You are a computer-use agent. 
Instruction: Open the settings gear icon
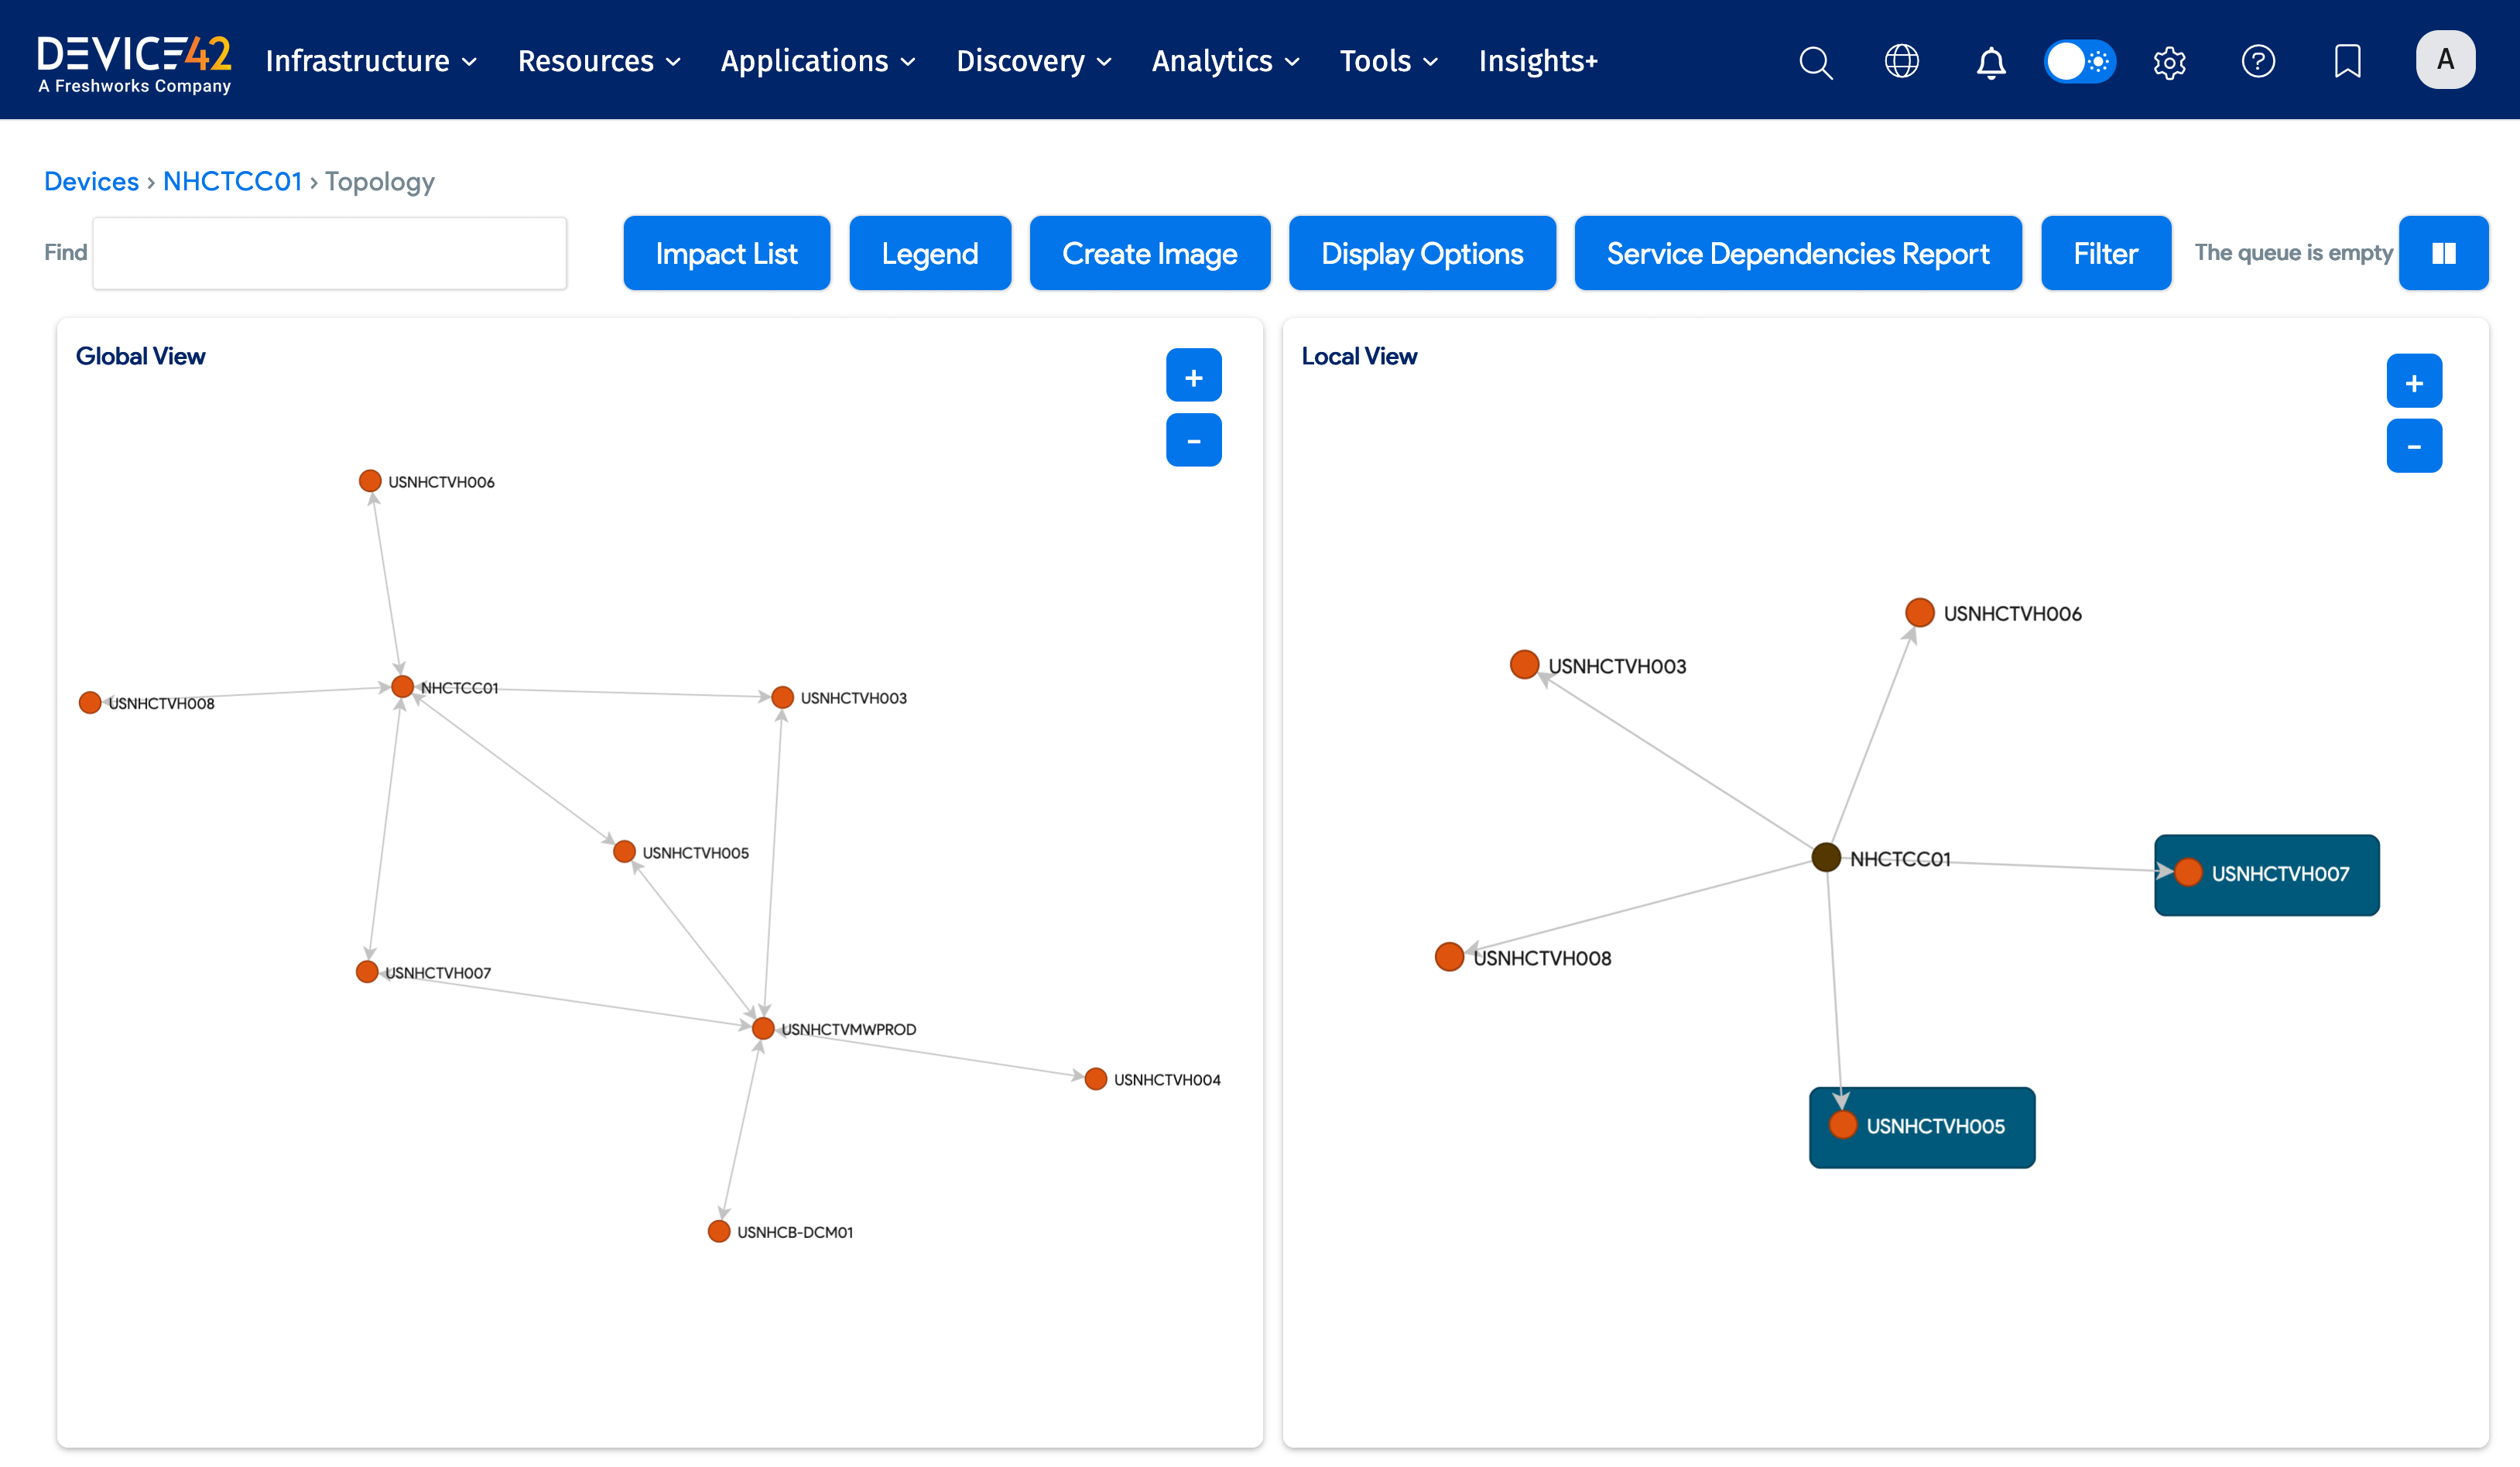tap(2169, 62)
